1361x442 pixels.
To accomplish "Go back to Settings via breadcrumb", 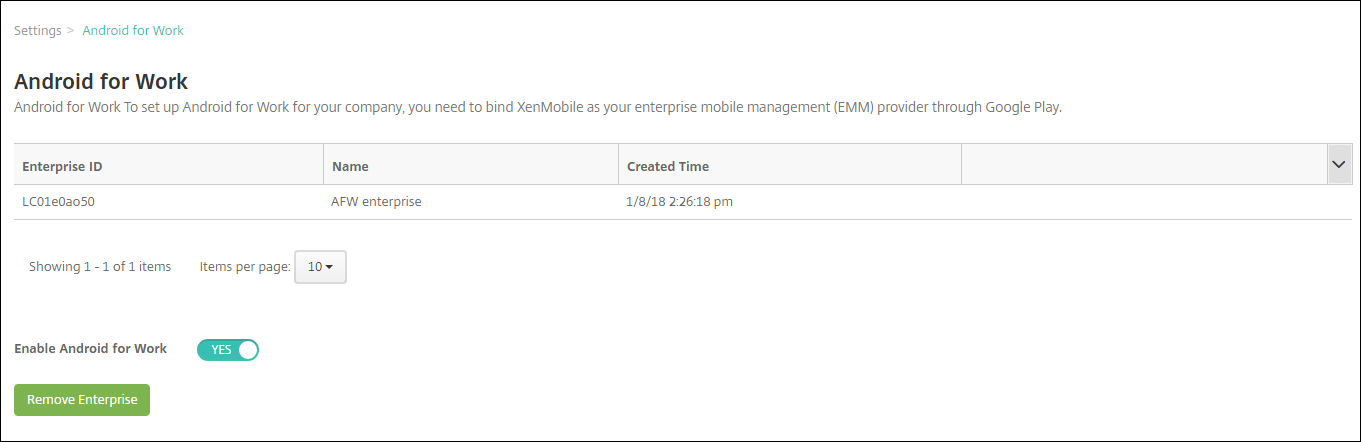I will tap(37, 31).
